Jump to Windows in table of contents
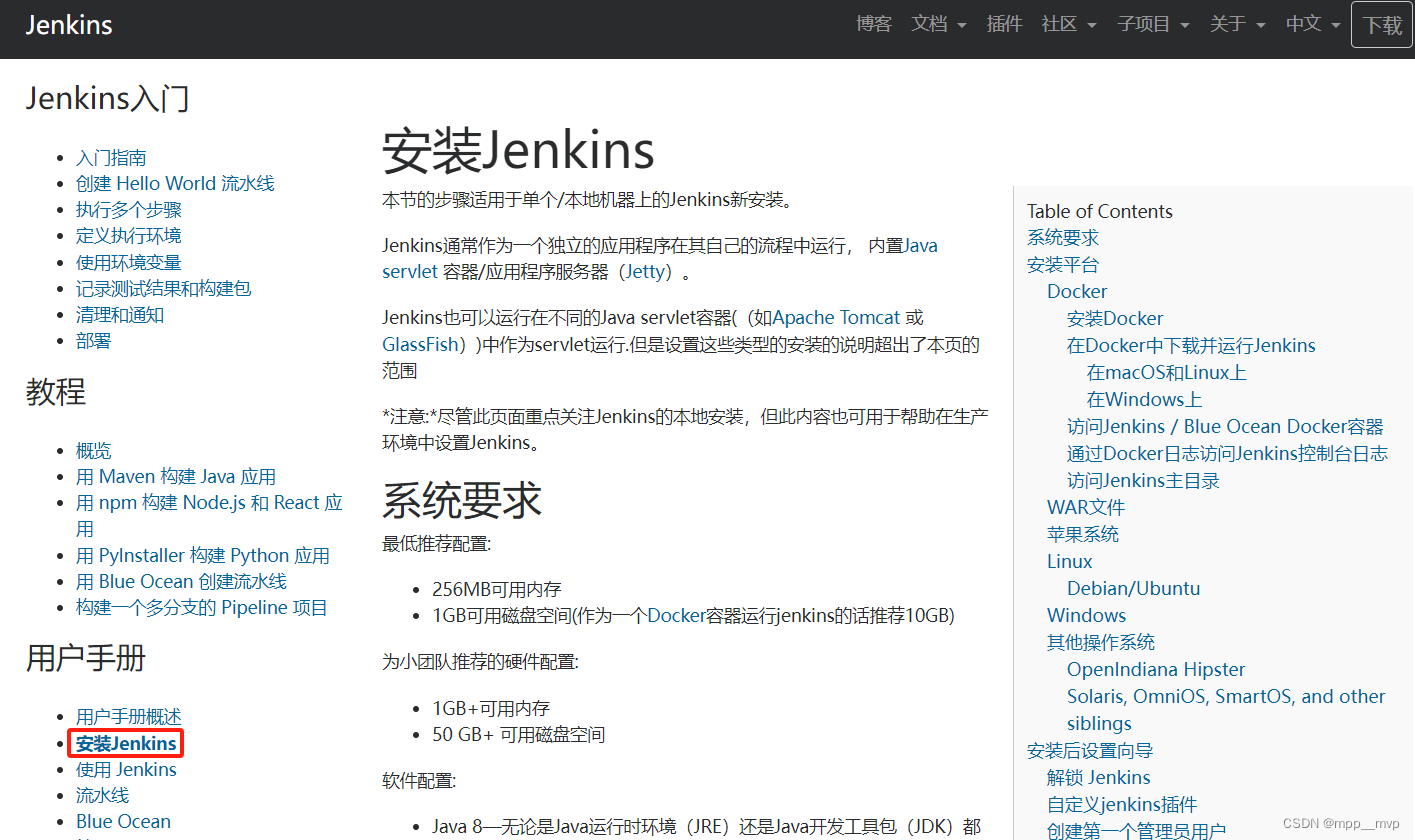 coord(1087,615)
